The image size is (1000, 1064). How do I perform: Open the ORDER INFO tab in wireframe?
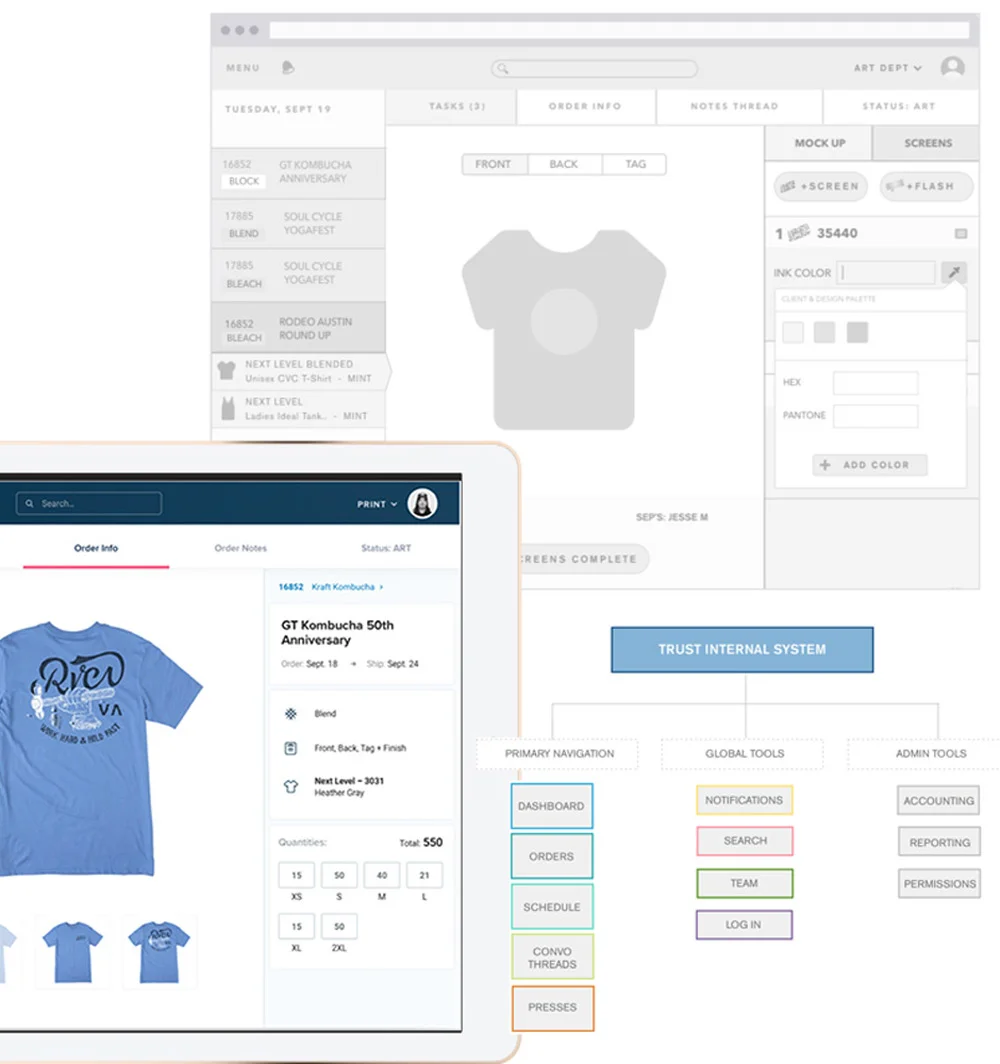tap(585, 107)
